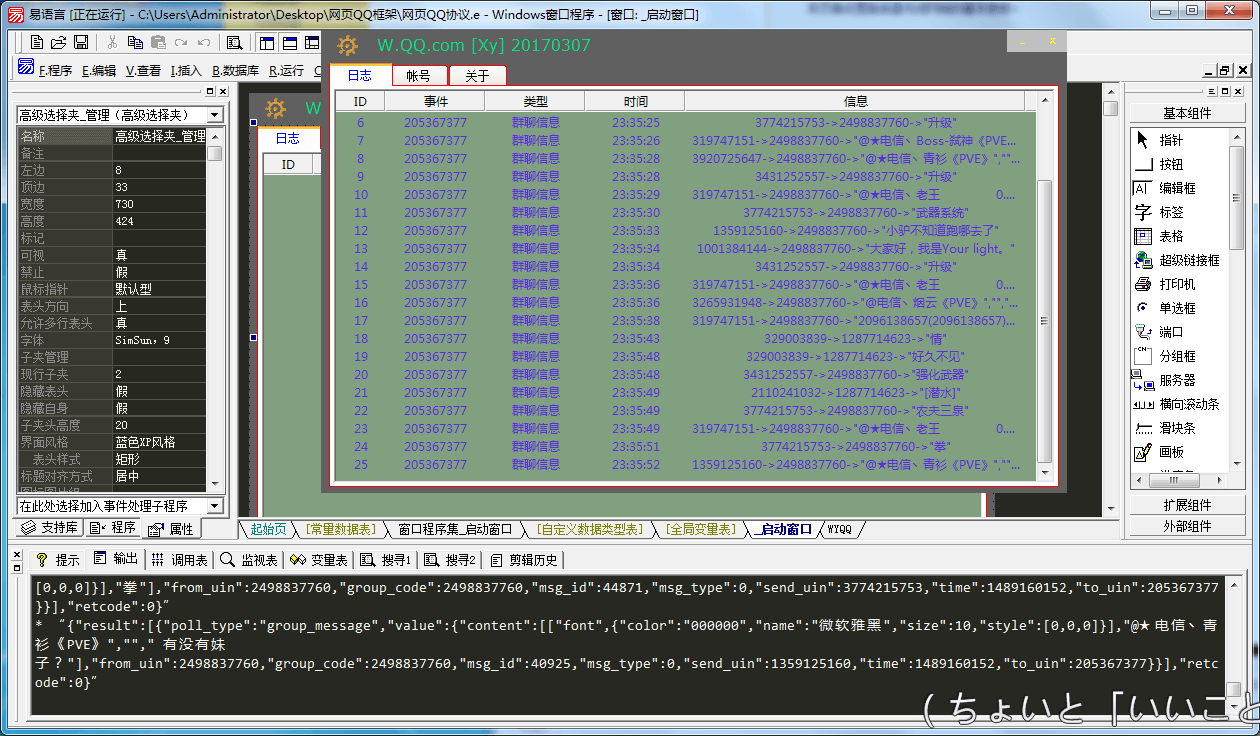The image size is (1260, 736).
Task: Click the 基本组件 button
Action: pos(1187,113)
